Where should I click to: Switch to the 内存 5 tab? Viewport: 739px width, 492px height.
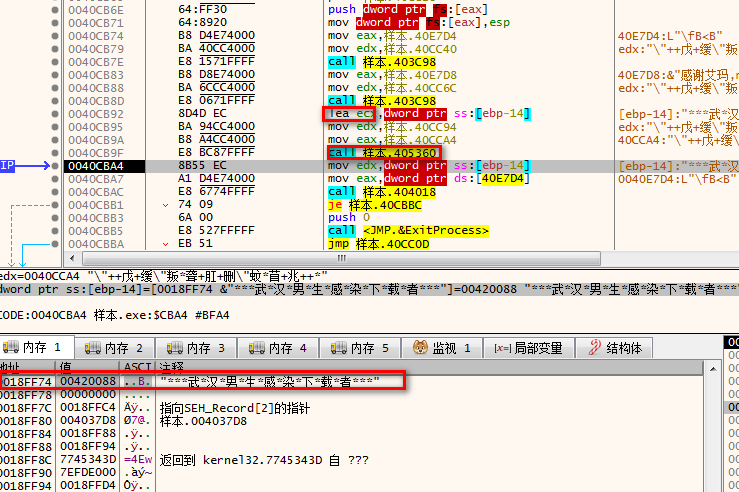coord(361,348)
